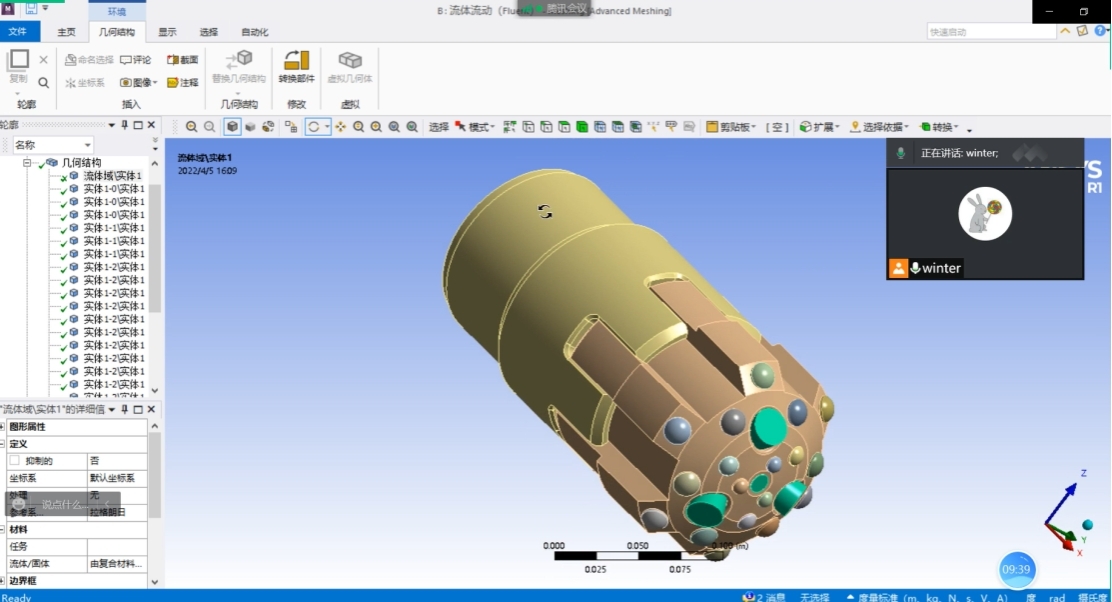Click the search magnifier in outline ribbon group
Viewport: 1112px width, 602px height.
(43, 82)
